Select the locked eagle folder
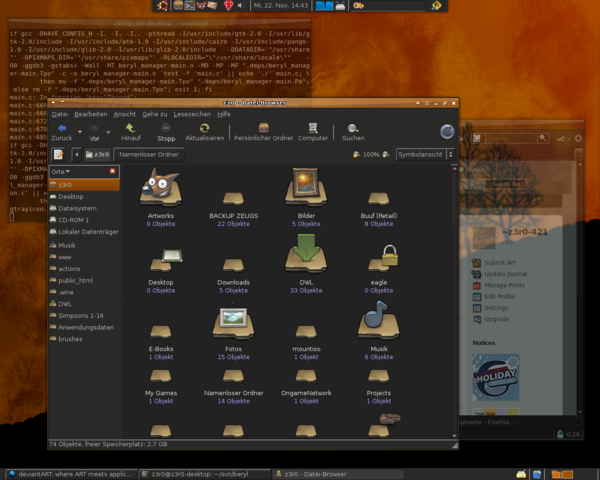The image size is (600, 480). coord(383,258)
